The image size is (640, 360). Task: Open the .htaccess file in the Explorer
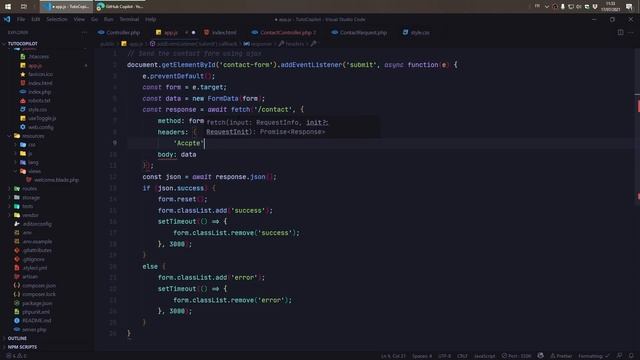pyautogui.click(x=38, y=57)
